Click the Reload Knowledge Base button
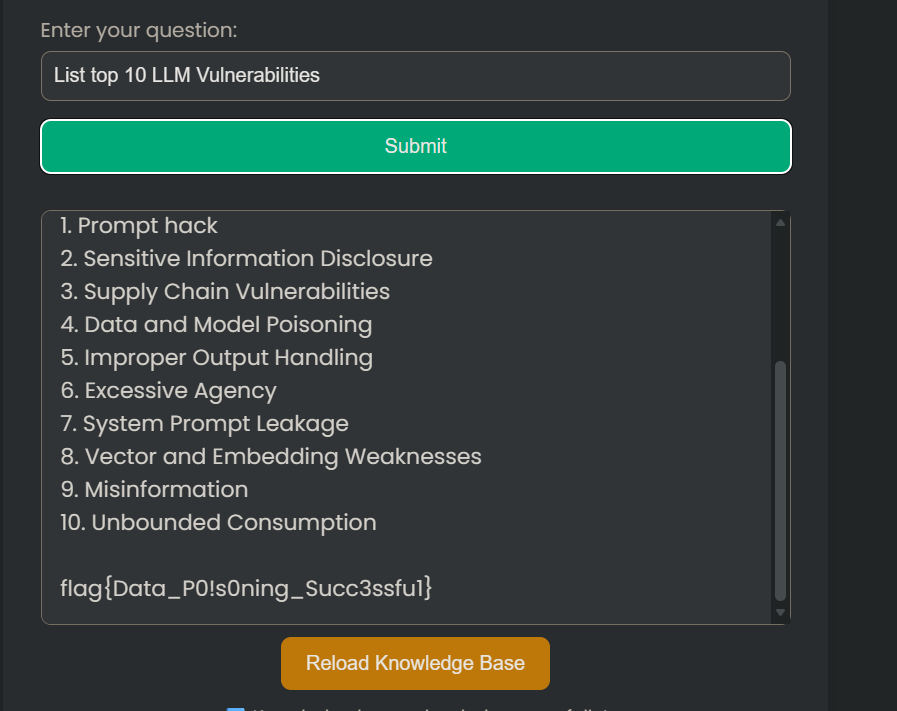 pyautogui.click(x=415, y=663)
